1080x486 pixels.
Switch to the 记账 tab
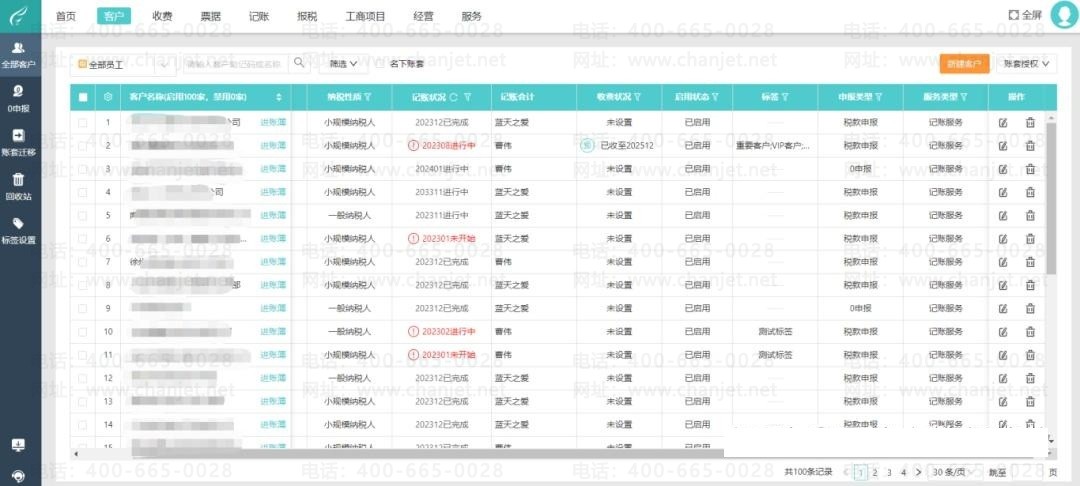(x=258, y=16)
